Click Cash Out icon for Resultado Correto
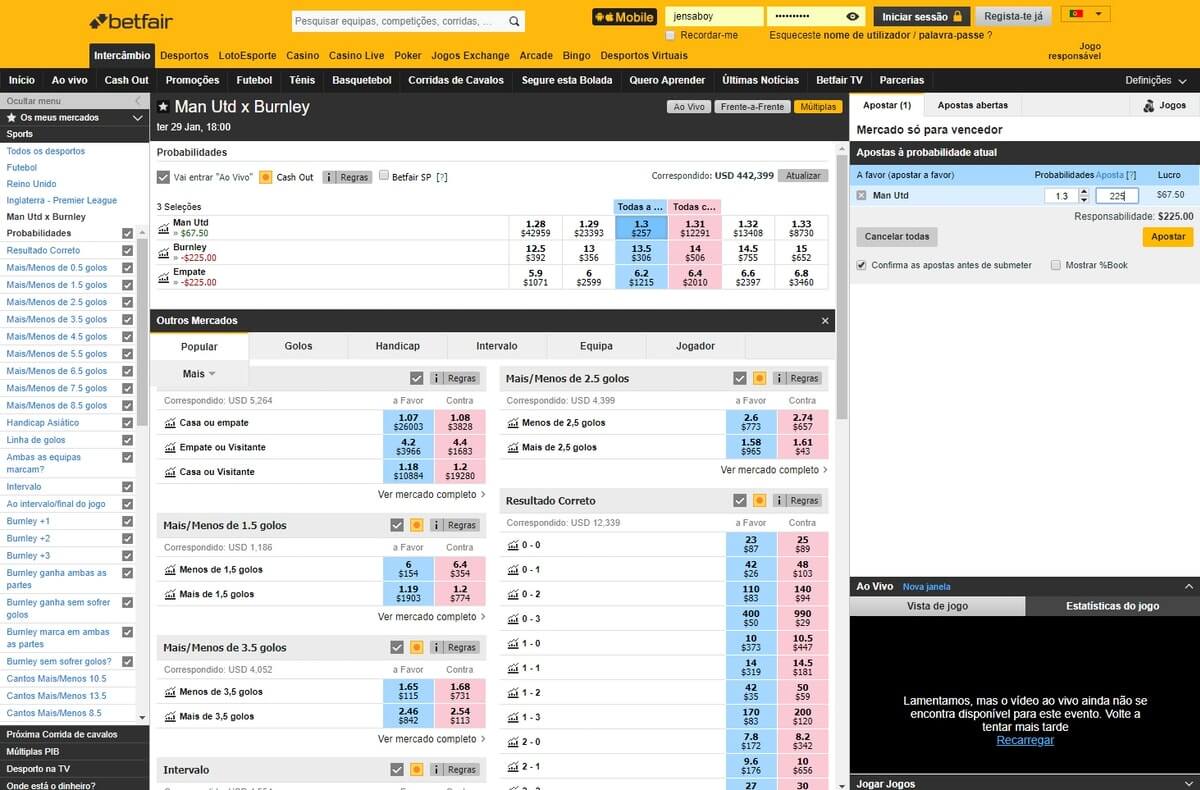Viewport: 1200px width, 790px height. 759,500
